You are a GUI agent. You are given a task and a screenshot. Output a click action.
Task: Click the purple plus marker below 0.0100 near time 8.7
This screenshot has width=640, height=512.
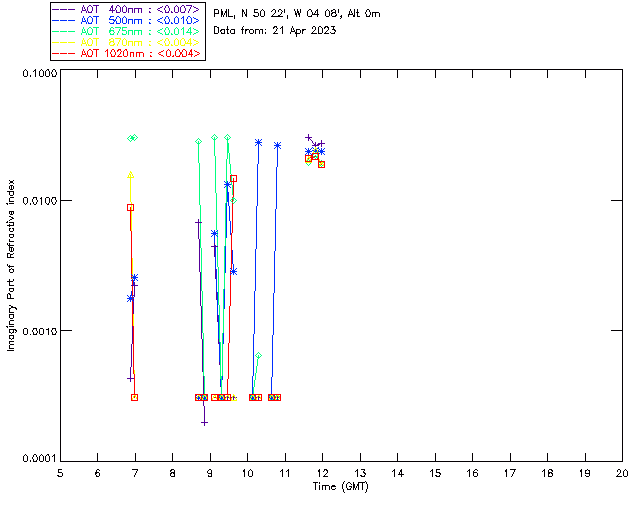pyautogui.click(x=198, y=223)
